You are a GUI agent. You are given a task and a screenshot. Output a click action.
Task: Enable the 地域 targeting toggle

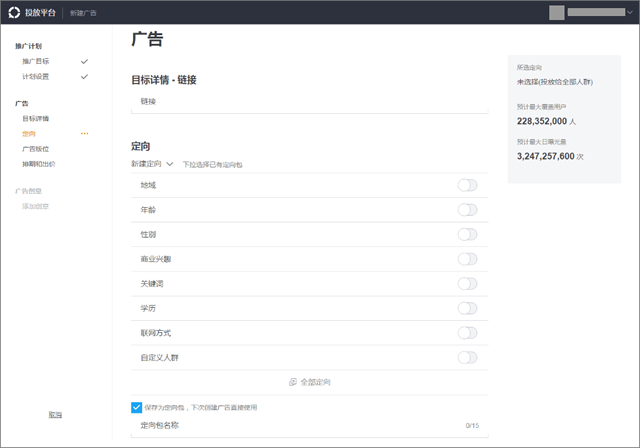[467, 185]
